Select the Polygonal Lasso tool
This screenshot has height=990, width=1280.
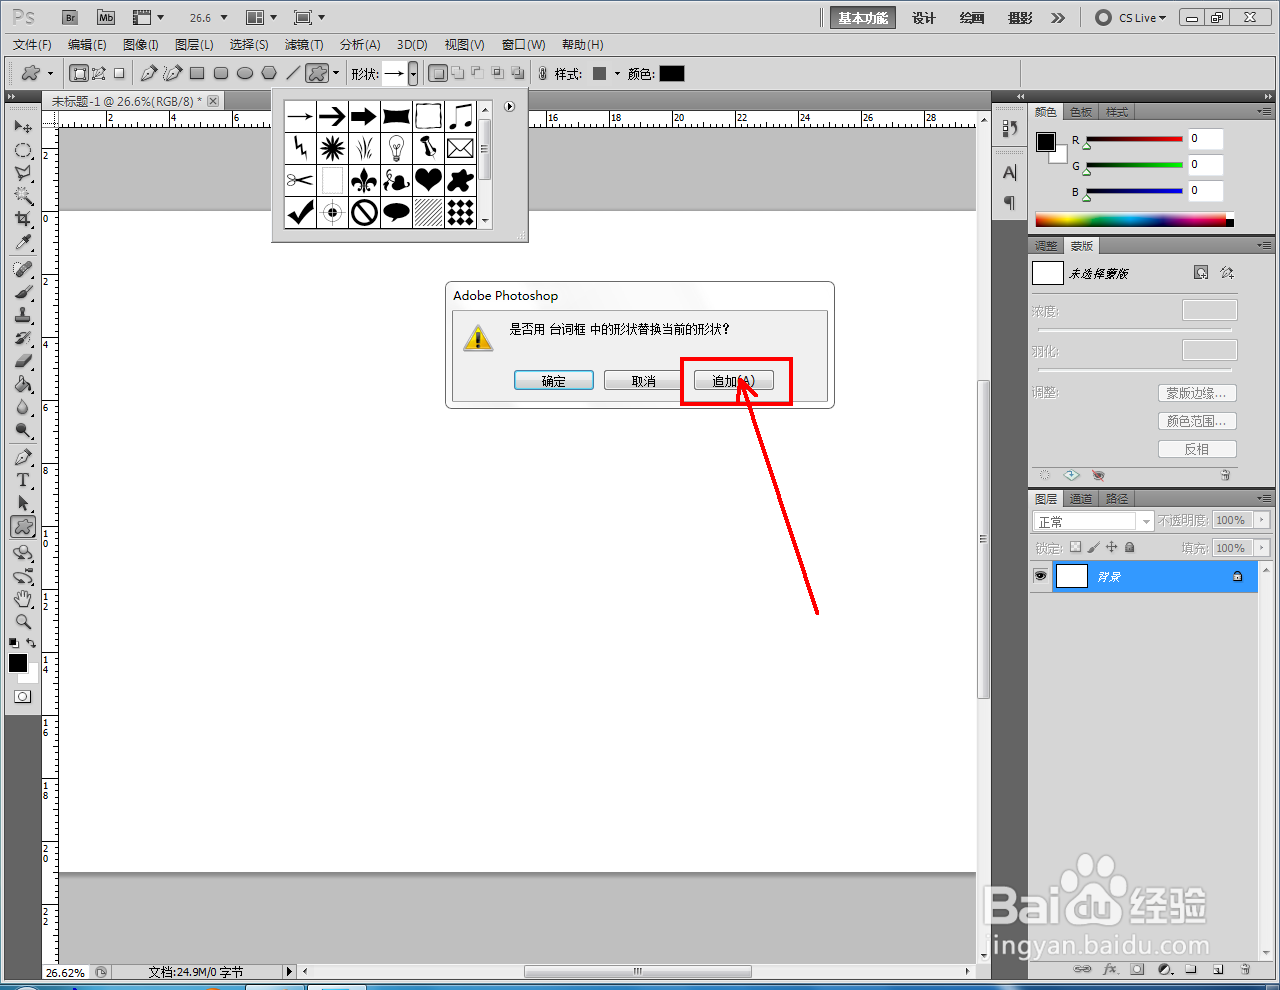23,173
